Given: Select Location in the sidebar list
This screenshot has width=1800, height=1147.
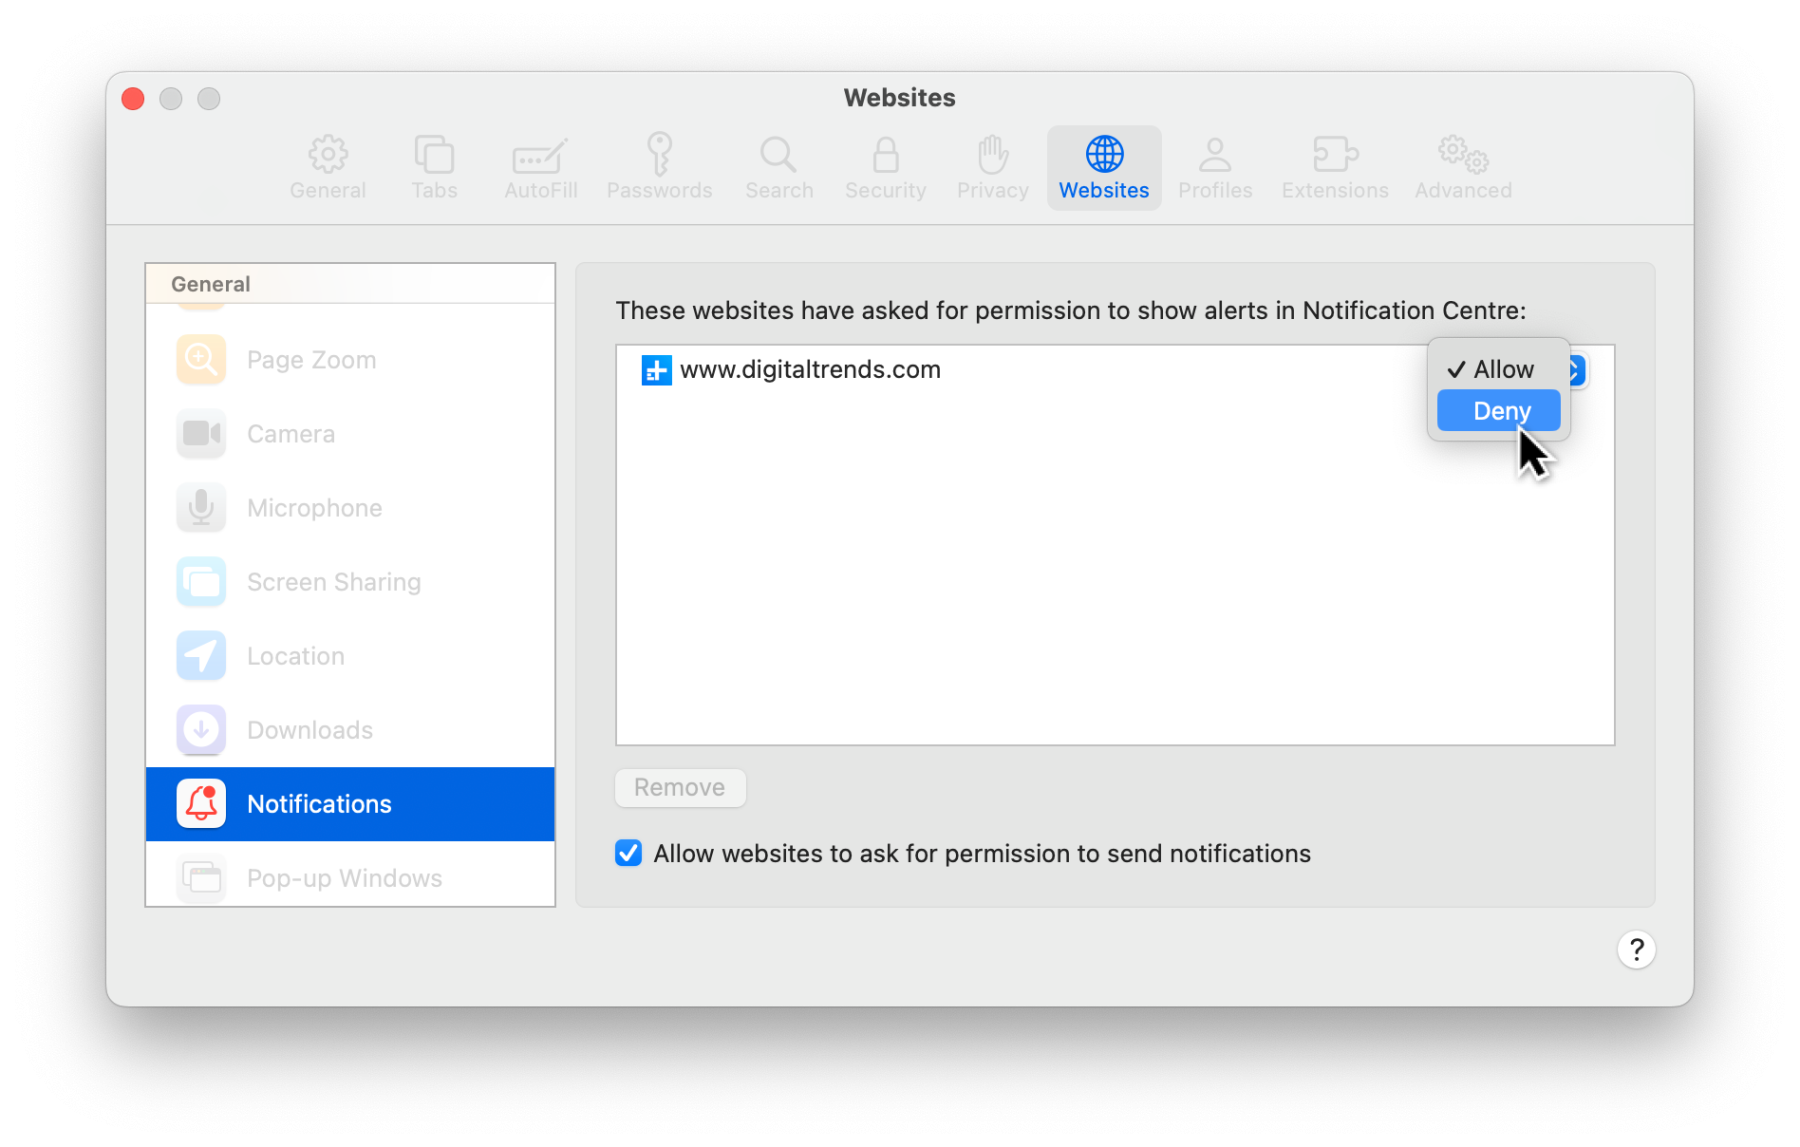Looking at the screenshot, I should (295, 656).
